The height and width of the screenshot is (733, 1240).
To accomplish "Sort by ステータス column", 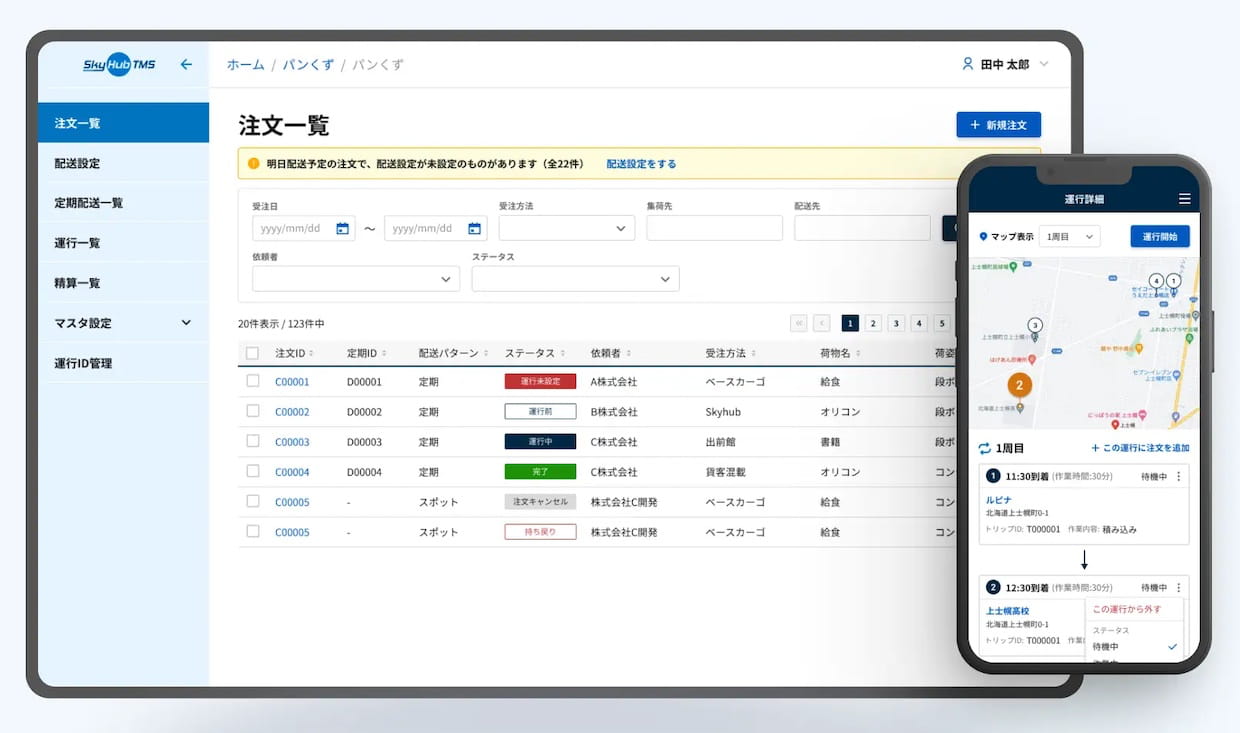I will pyautogui.click(x=562, y=353).
